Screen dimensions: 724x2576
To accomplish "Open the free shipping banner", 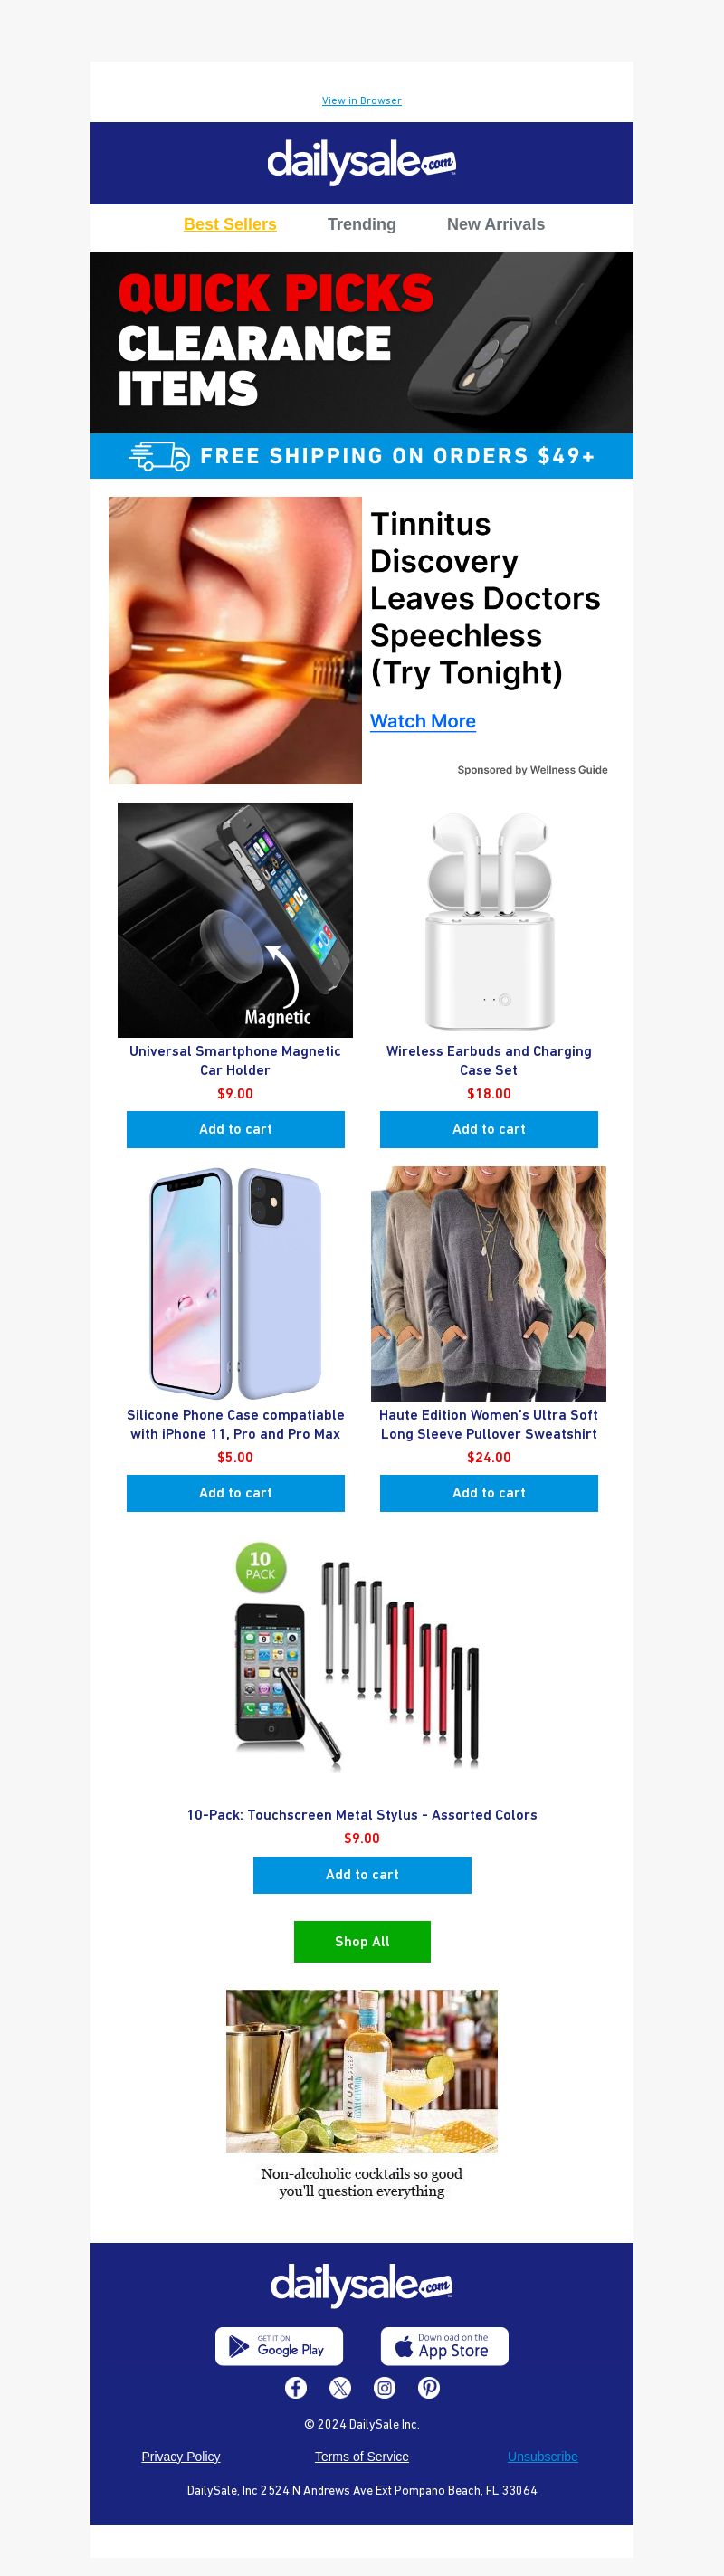I will click(362, 456).
